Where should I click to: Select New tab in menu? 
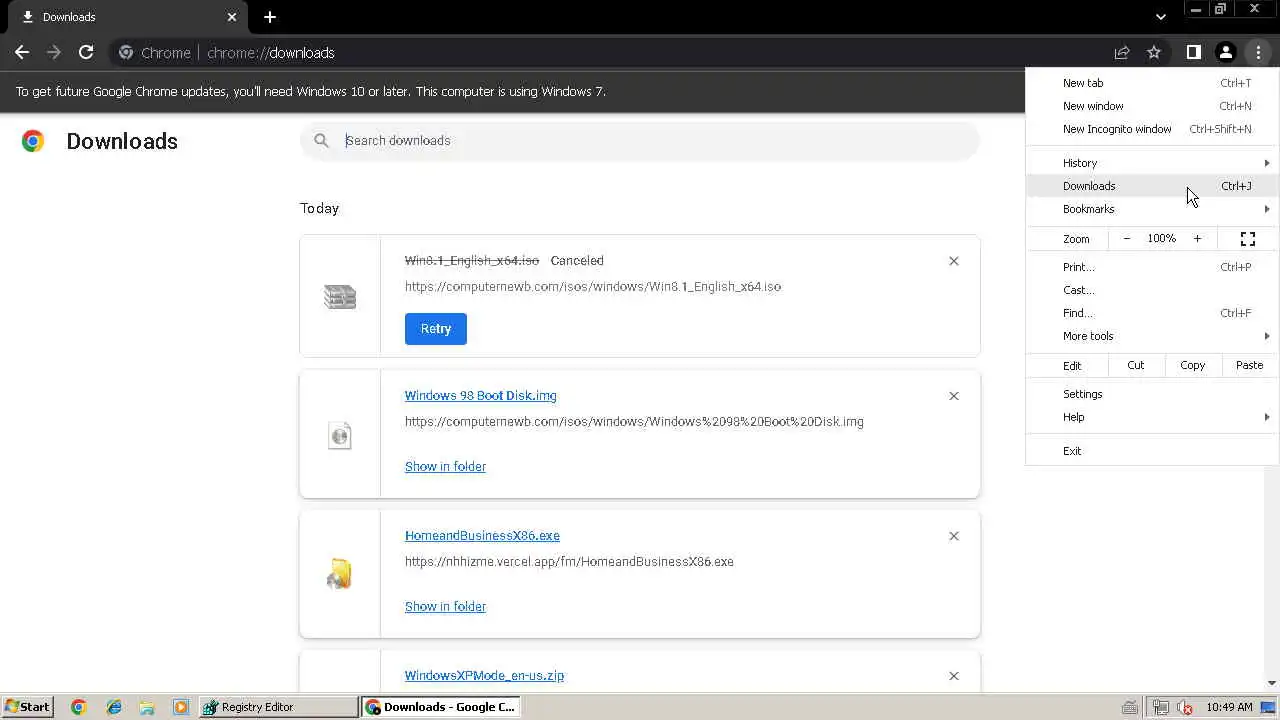coord(1152,83)
